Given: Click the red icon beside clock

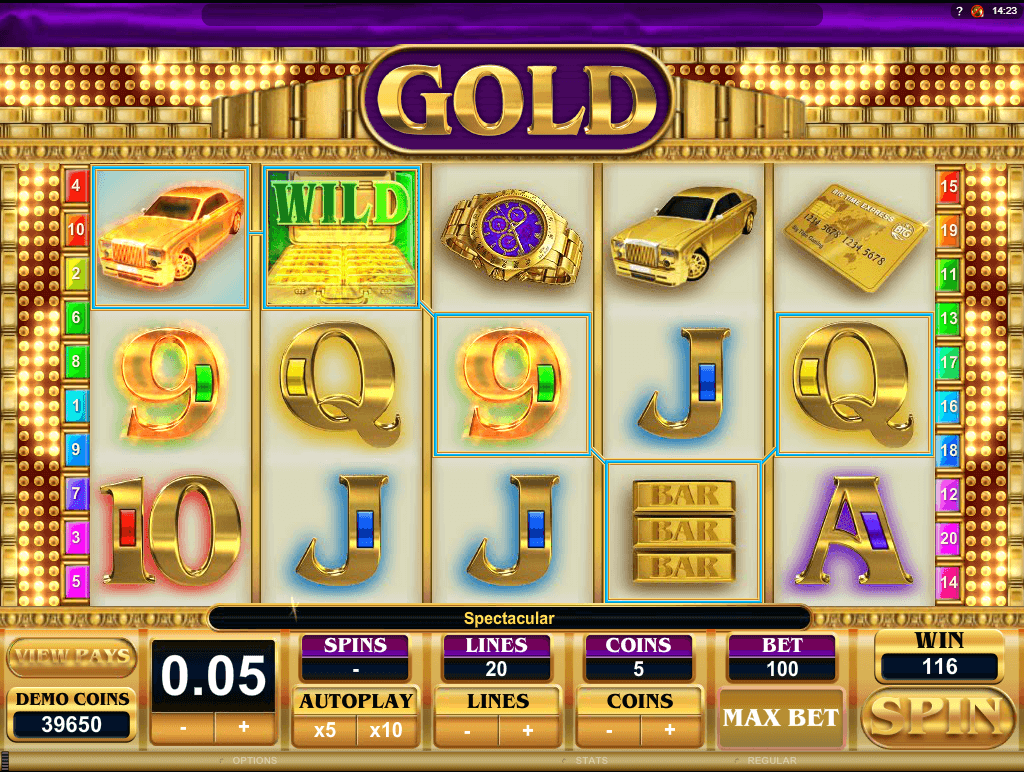Looking at the screenshot, I should tap(977, 10).
